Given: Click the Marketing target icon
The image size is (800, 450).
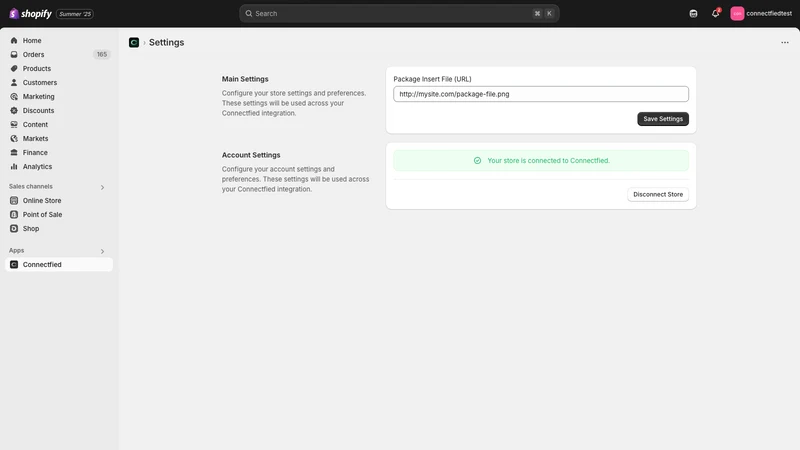Looking at the screenshot, I should pos(14,96).
